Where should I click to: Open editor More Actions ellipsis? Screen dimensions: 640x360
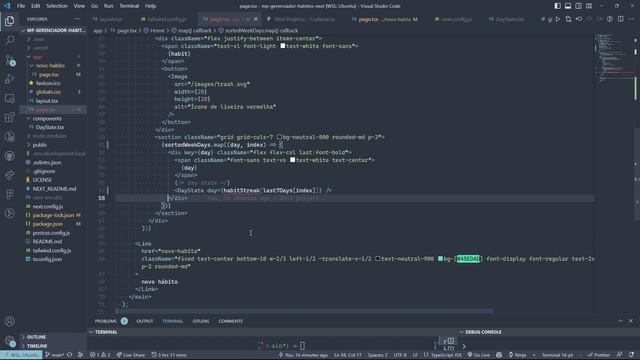631,19
